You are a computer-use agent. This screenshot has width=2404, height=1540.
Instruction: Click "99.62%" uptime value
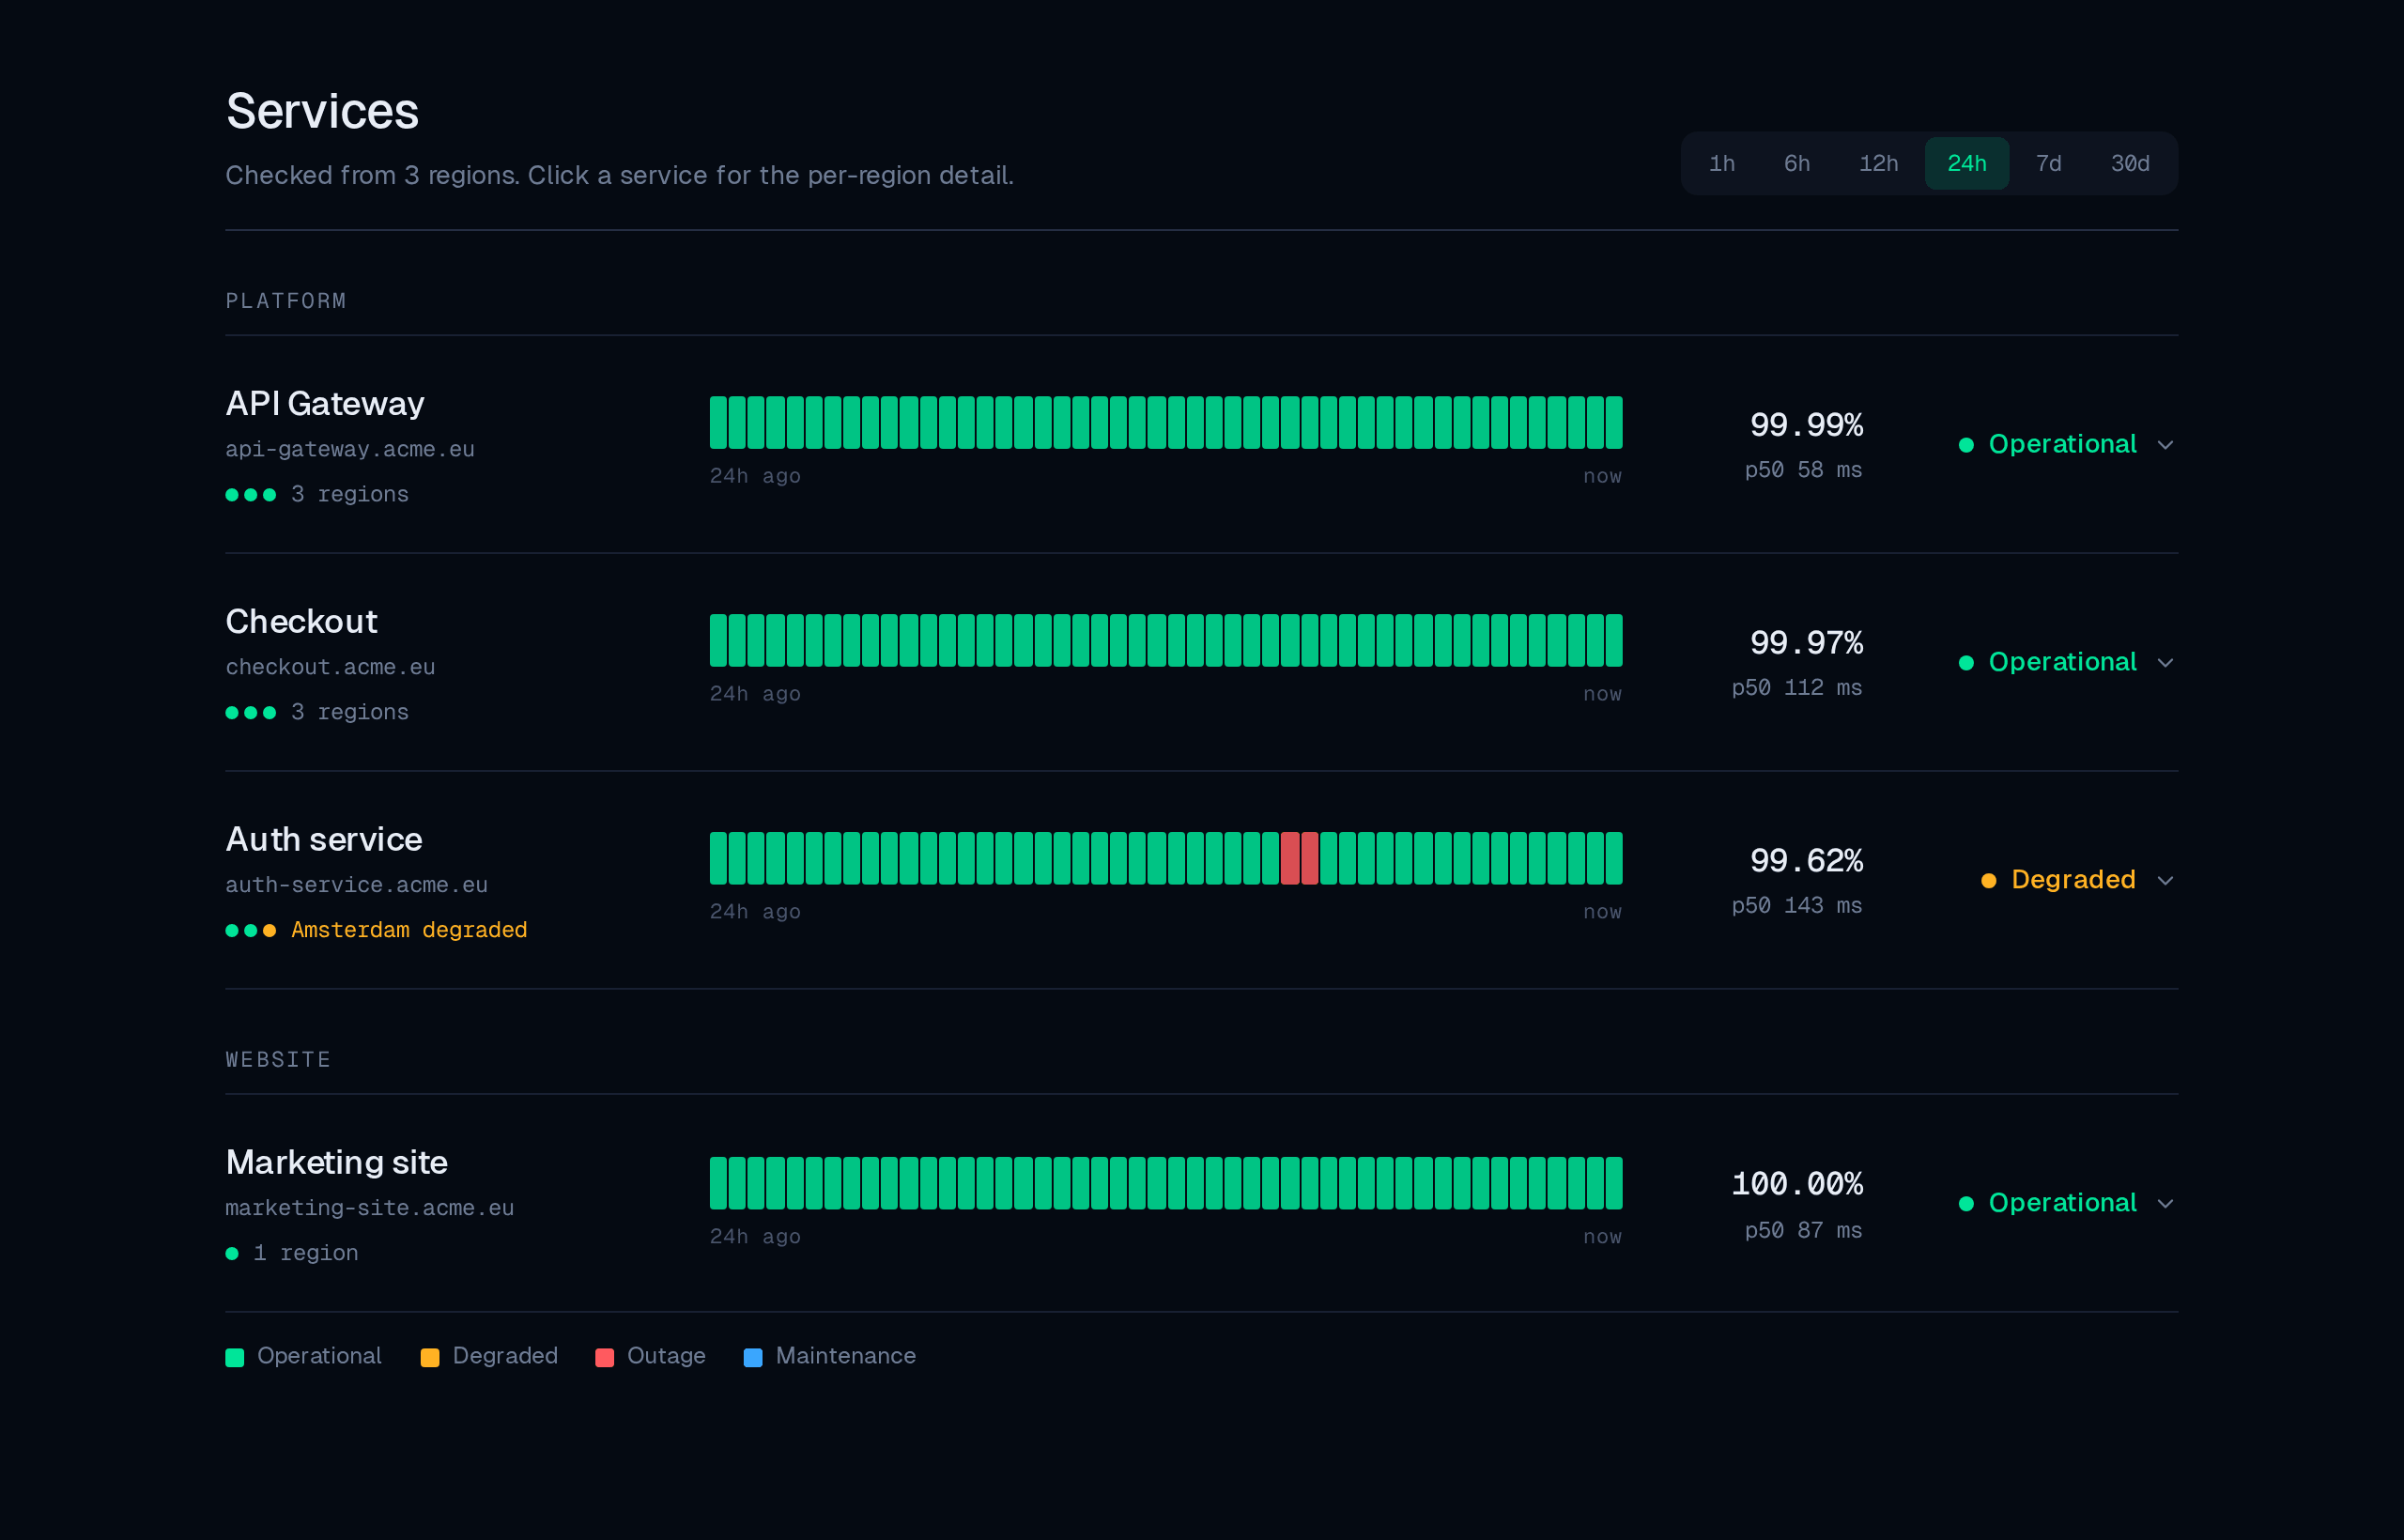1806,860
